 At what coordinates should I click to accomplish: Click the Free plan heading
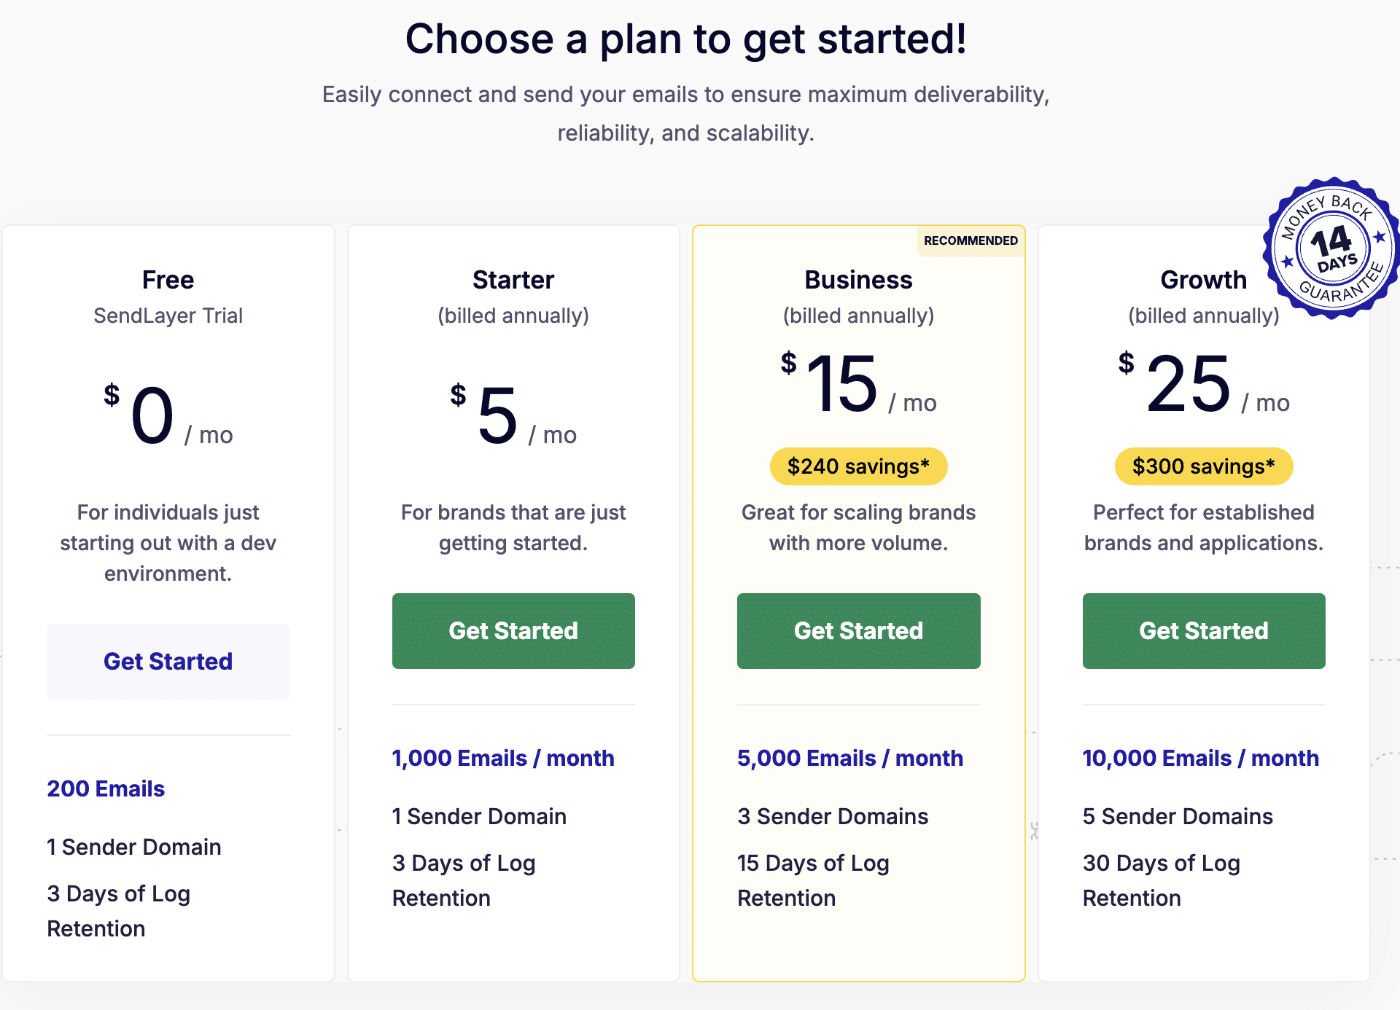[167, 280]
